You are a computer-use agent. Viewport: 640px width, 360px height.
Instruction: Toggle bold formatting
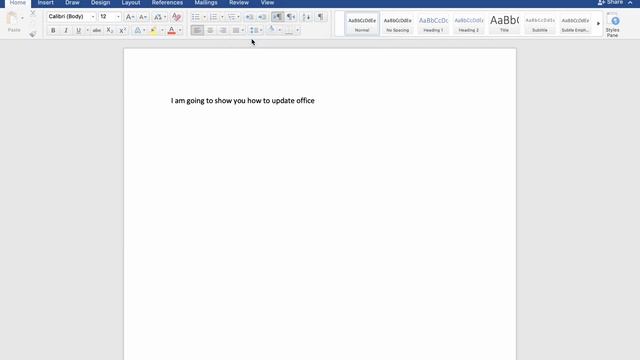53,30
